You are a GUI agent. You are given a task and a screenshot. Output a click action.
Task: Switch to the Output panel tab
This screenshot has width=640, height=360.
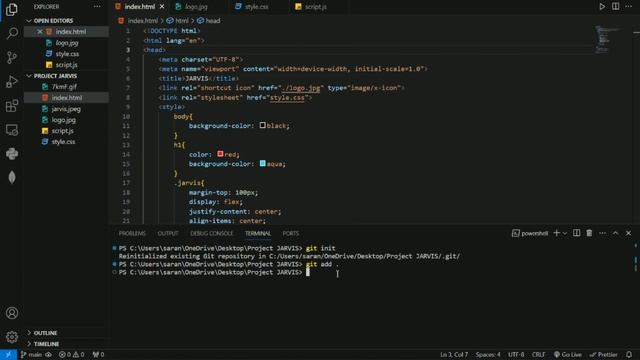(x=168, y=233)
